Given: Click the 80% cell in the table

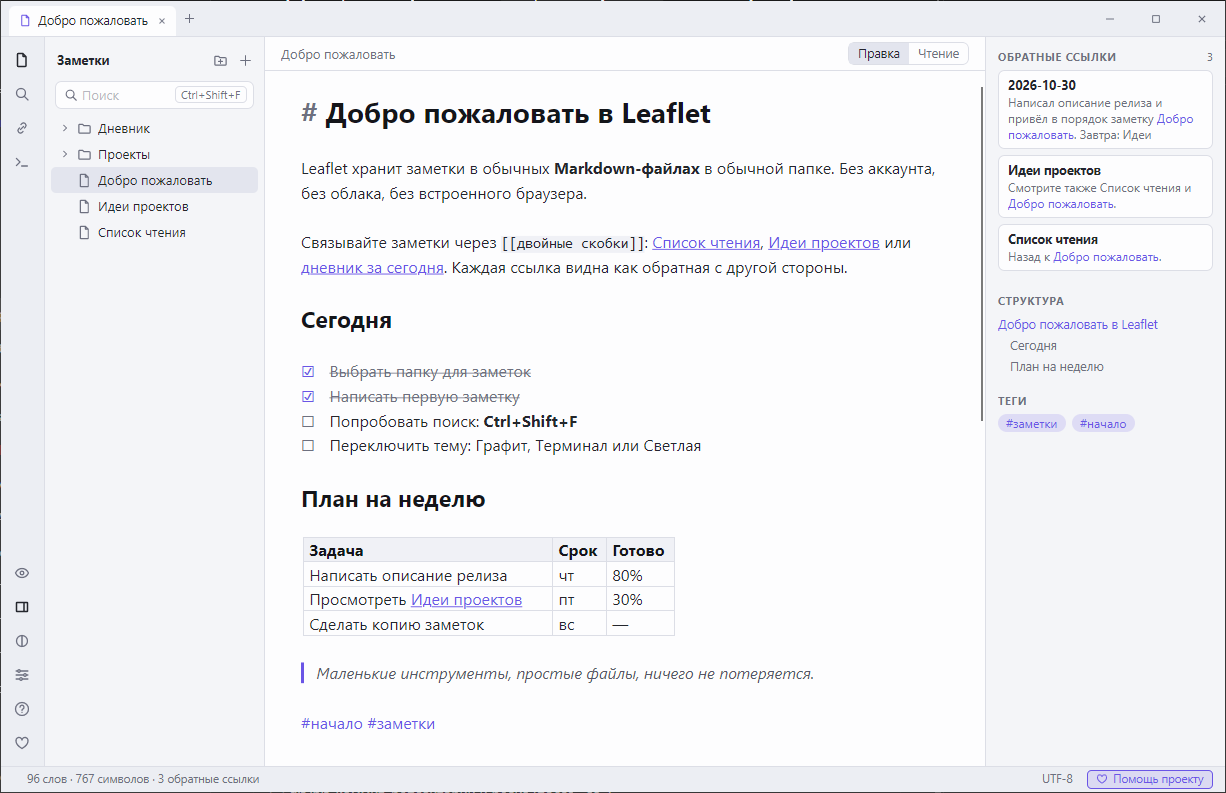Looking at the screenshot, I should tap(640, 575).
